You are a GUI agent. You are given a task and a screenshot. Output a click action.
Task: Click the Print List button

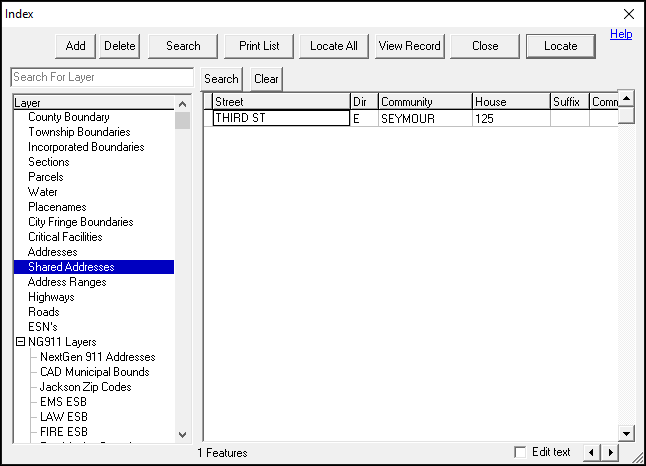[x=259, y=46]
